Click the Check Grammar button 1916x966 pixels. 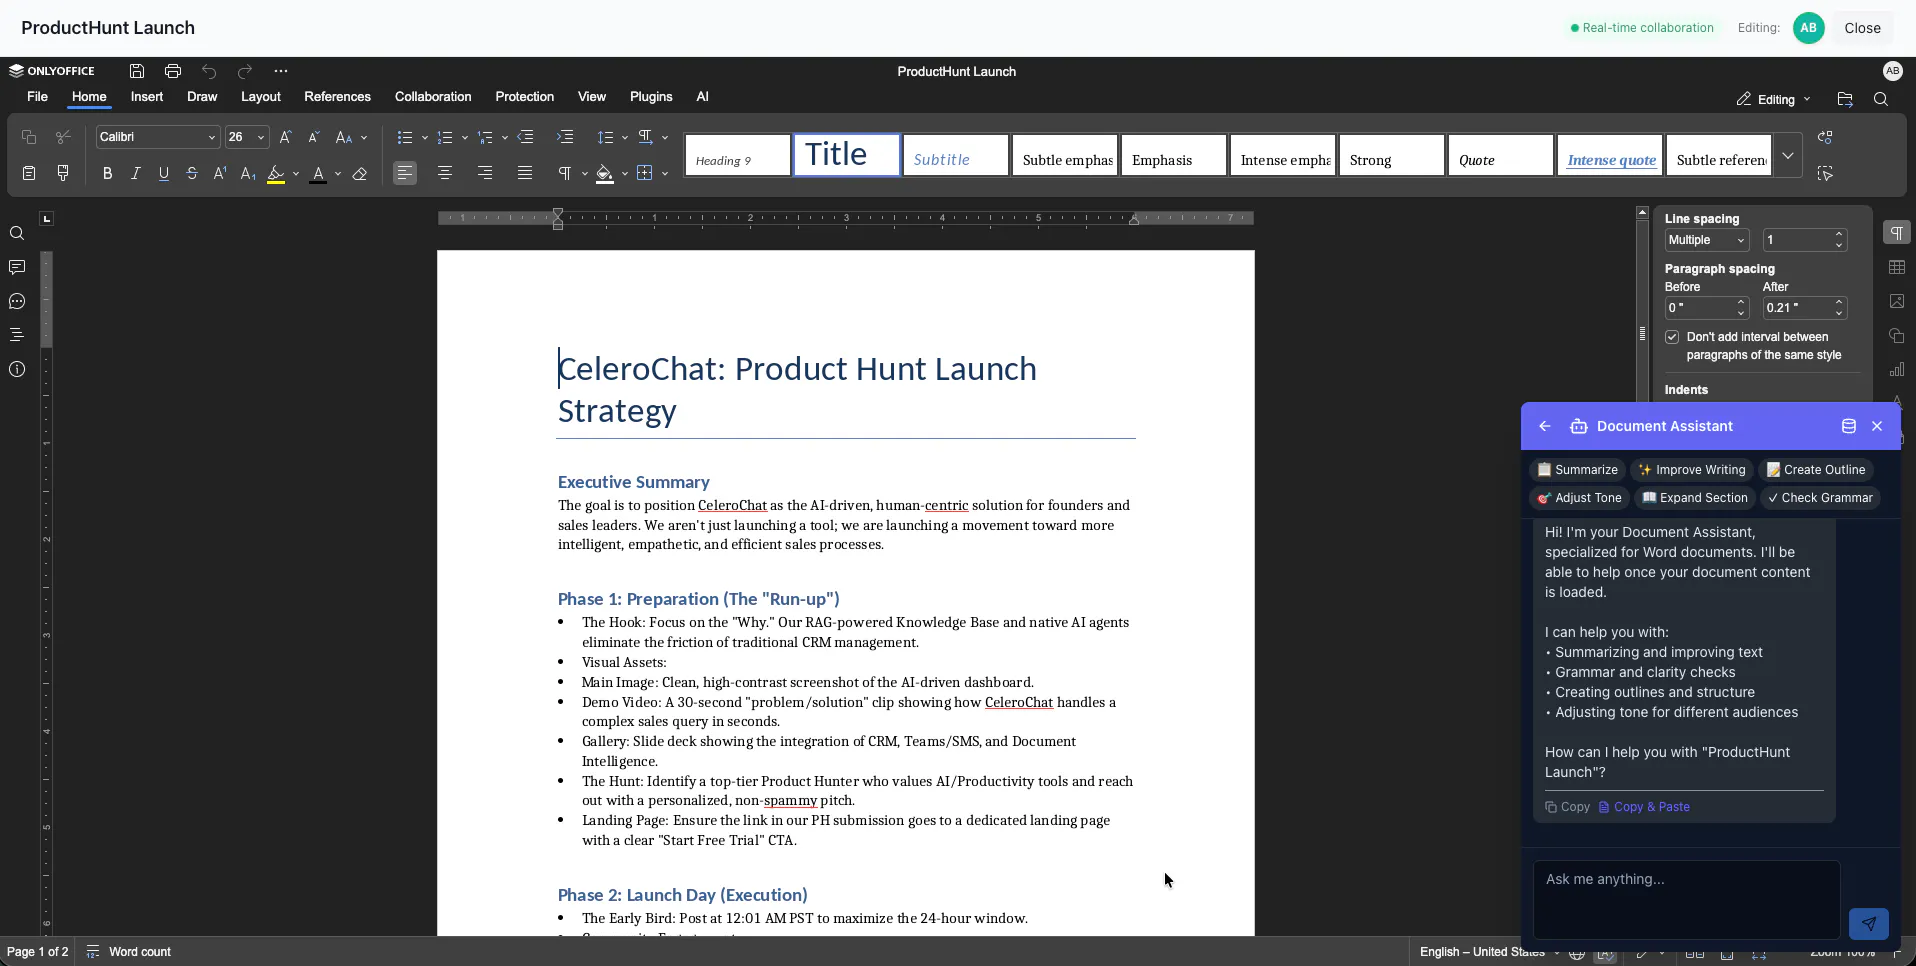click(1820, 498)
